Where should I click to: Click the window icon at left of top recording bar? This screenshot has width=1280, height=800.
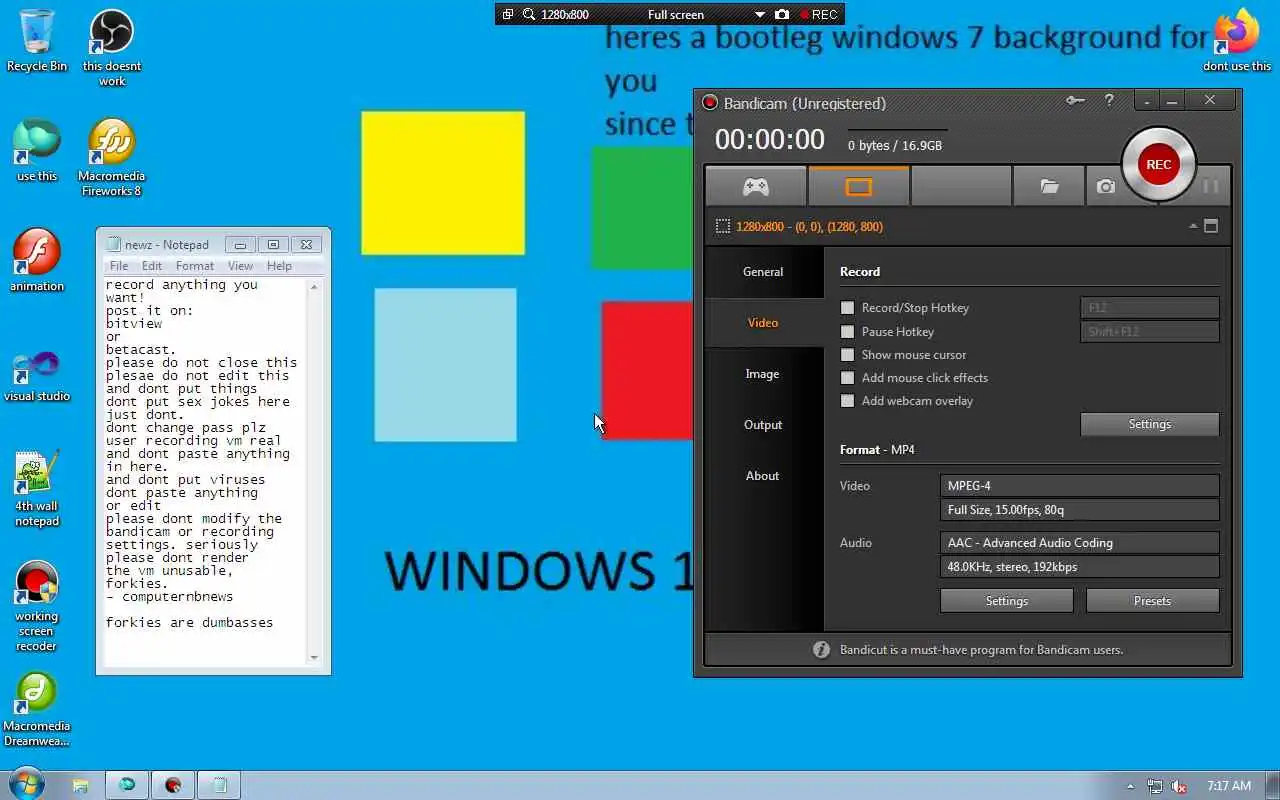click(x=508, y=14)
